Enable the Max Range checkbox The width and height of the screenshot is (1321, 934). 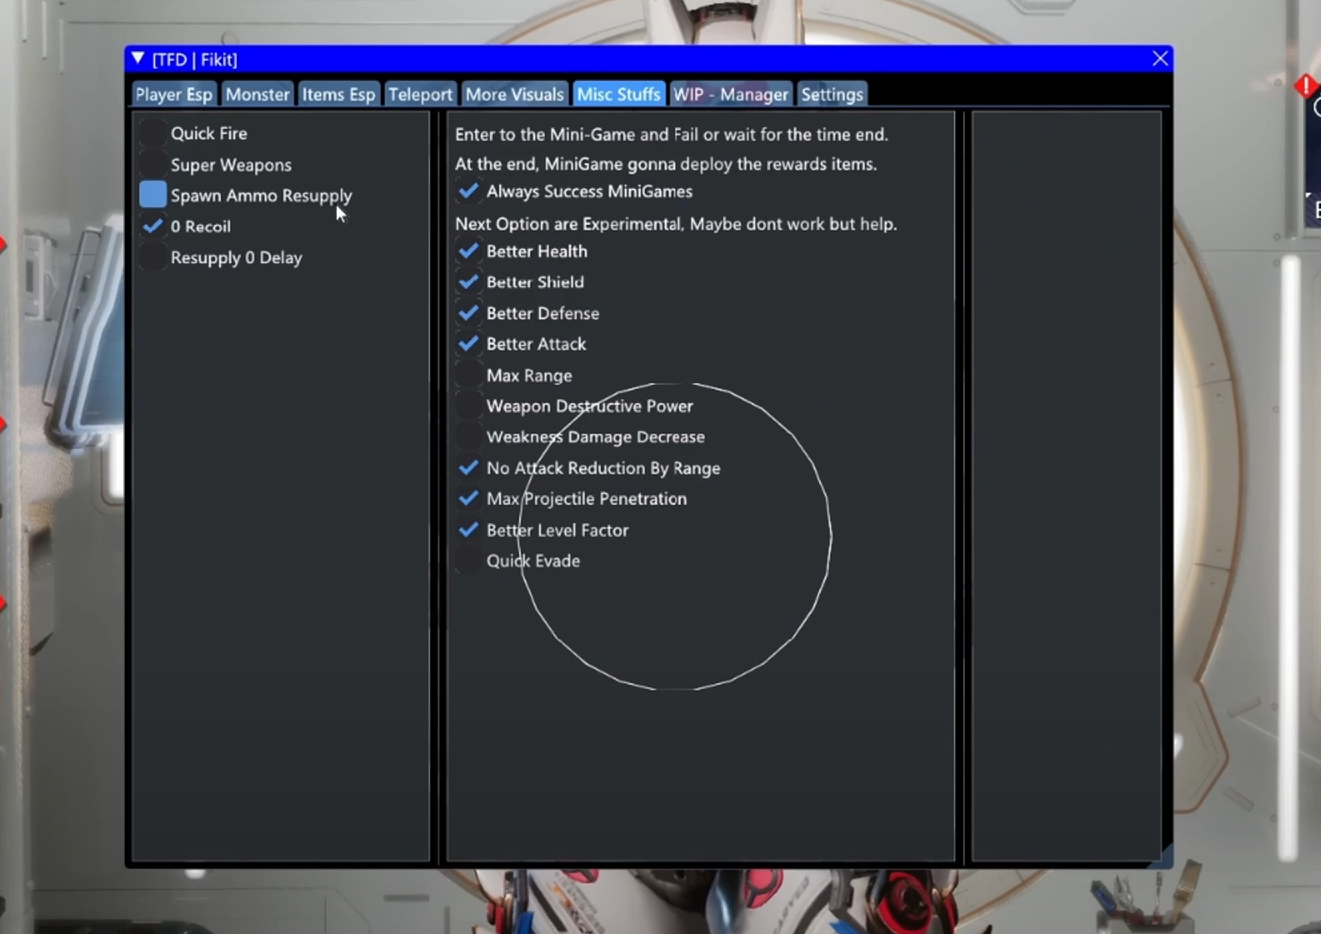coord(468,375)
